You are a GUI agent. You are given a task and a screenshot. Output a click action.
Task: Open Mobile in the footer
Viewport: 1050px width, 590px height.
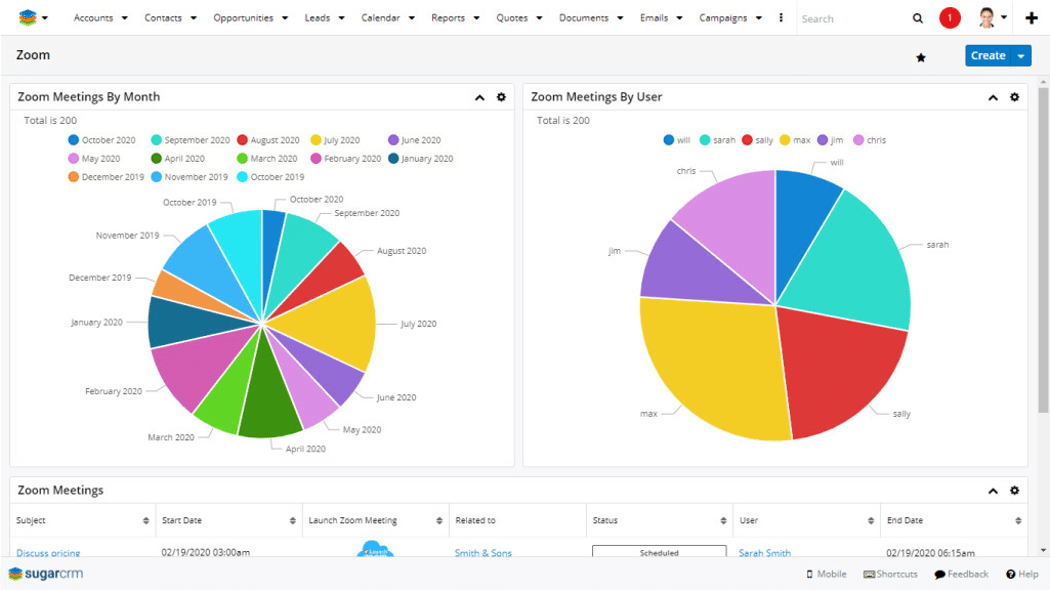(826, 574)
